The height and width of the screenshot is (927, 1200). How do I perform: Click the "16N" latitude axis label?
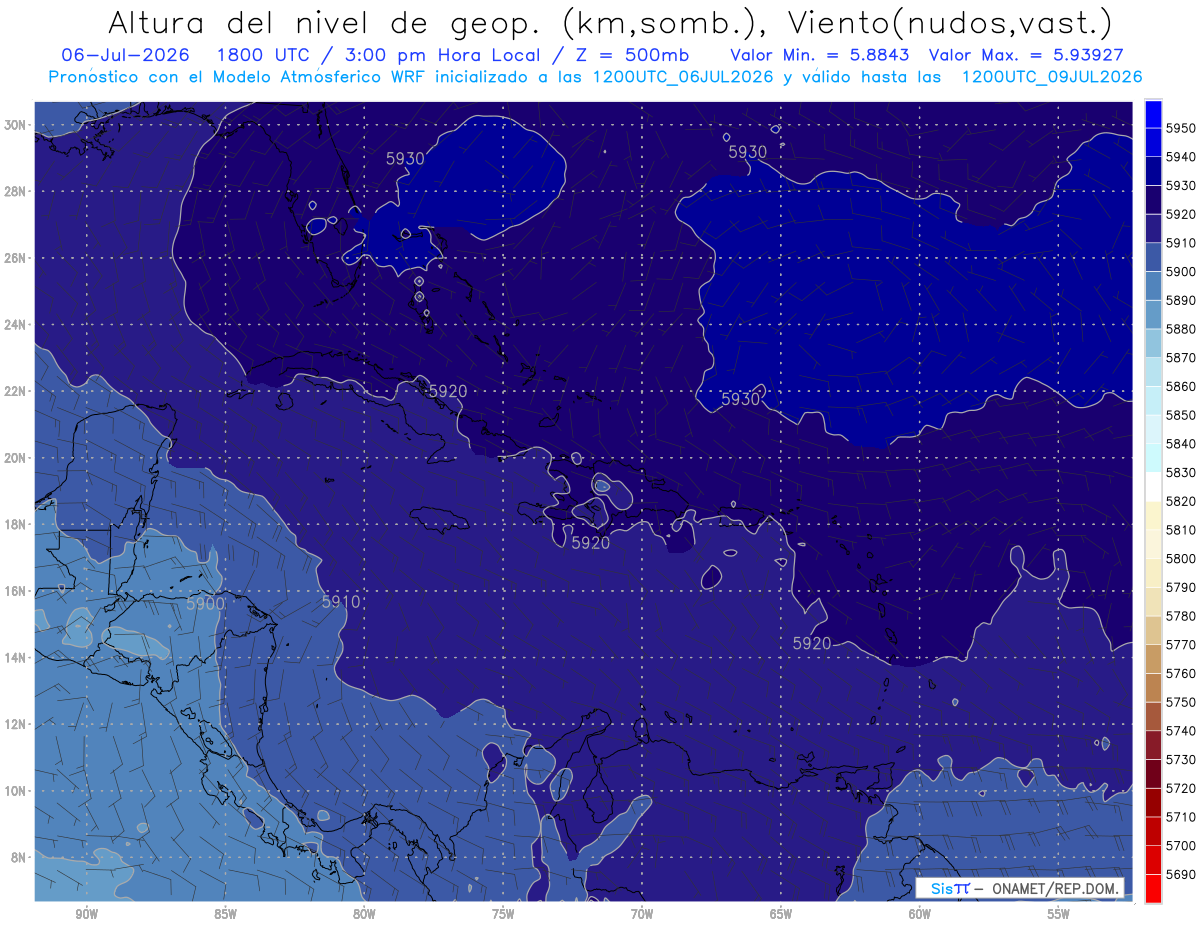point(15,591)
